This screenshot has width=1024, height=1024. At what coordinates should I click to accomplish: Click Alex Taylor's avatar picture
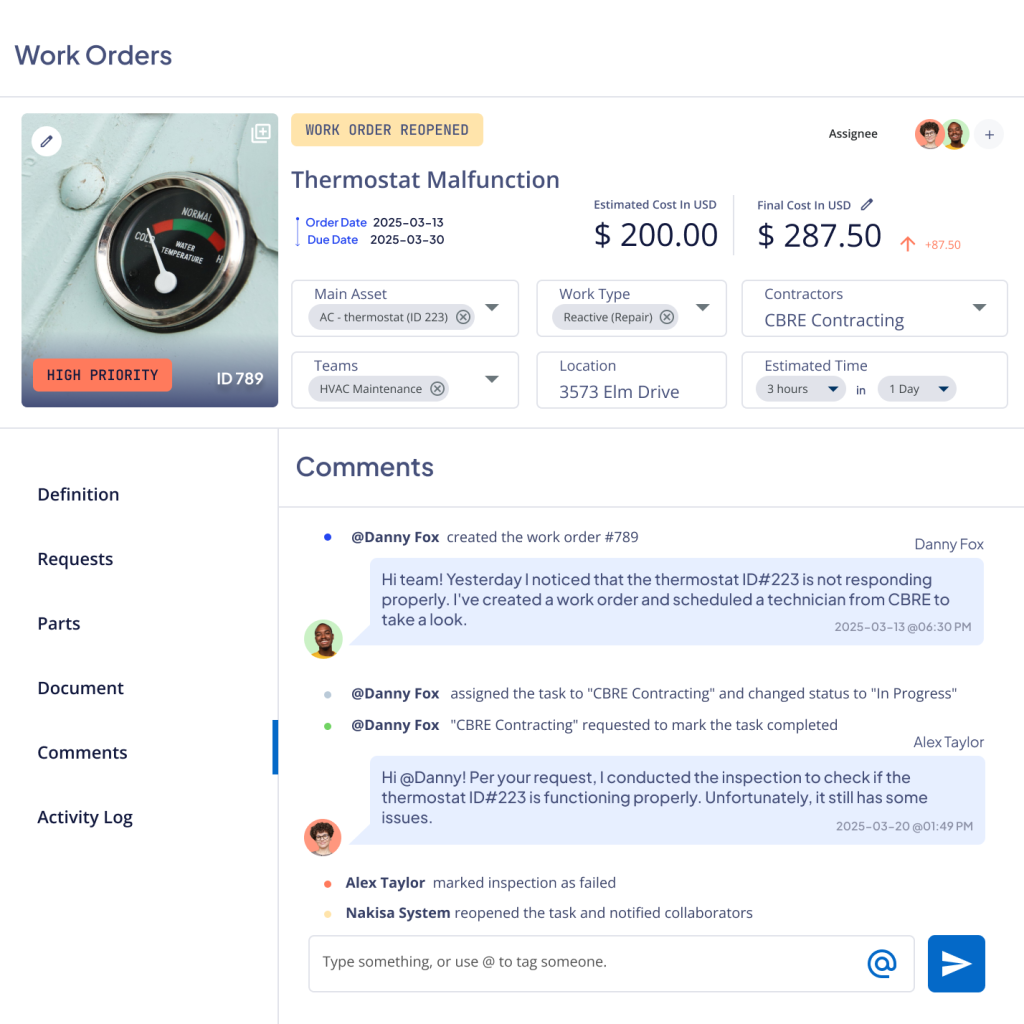tap(322, 837)
